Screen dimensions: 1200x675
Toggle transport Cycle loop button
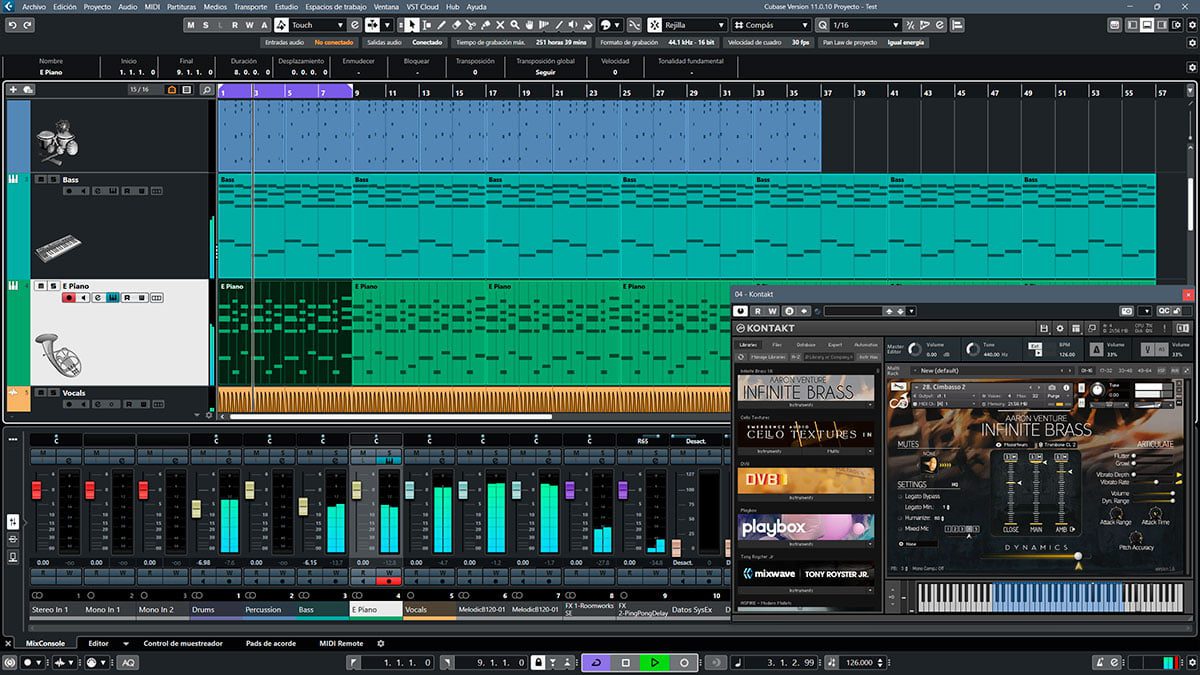tap(596, 662)
